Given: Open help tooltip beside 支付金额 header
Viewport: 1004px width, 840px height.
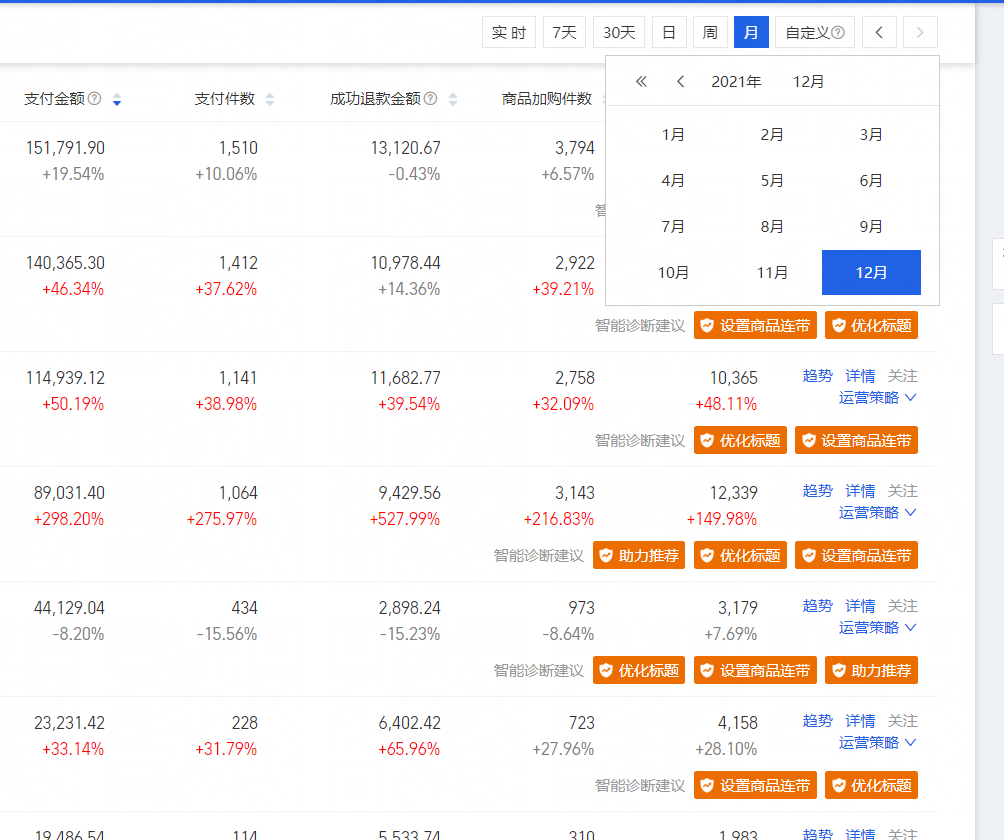Looking at the screenshot, I should tap(94, 98).
